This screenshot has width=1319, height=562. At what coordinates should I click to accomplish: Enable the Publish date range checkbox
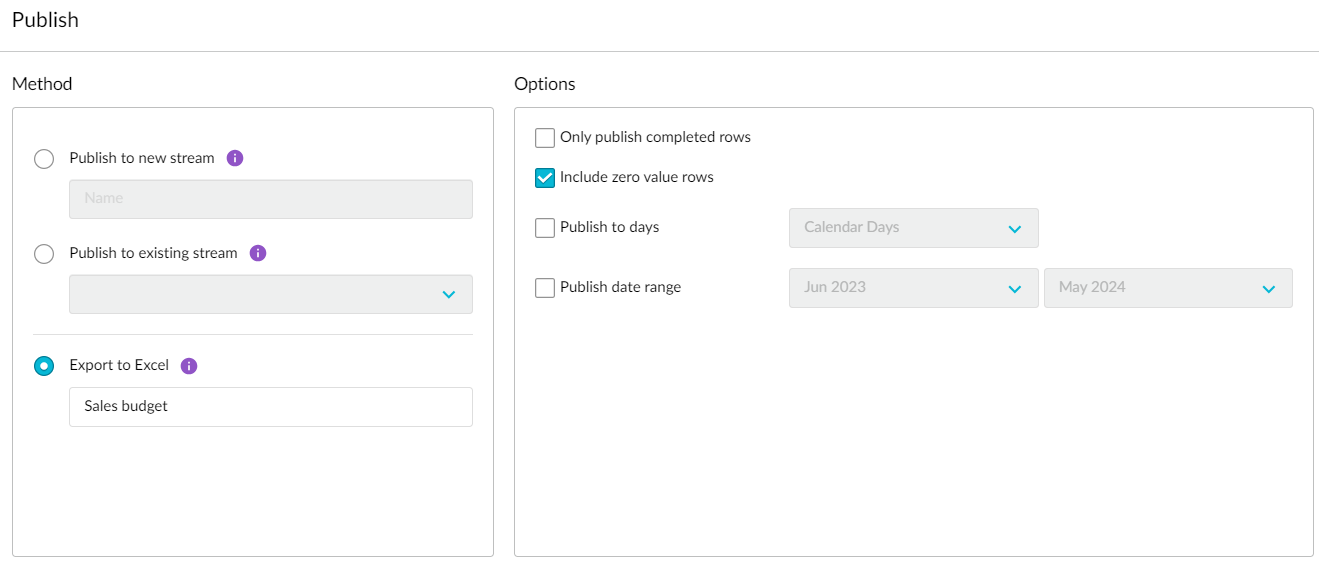click(545, 288)
